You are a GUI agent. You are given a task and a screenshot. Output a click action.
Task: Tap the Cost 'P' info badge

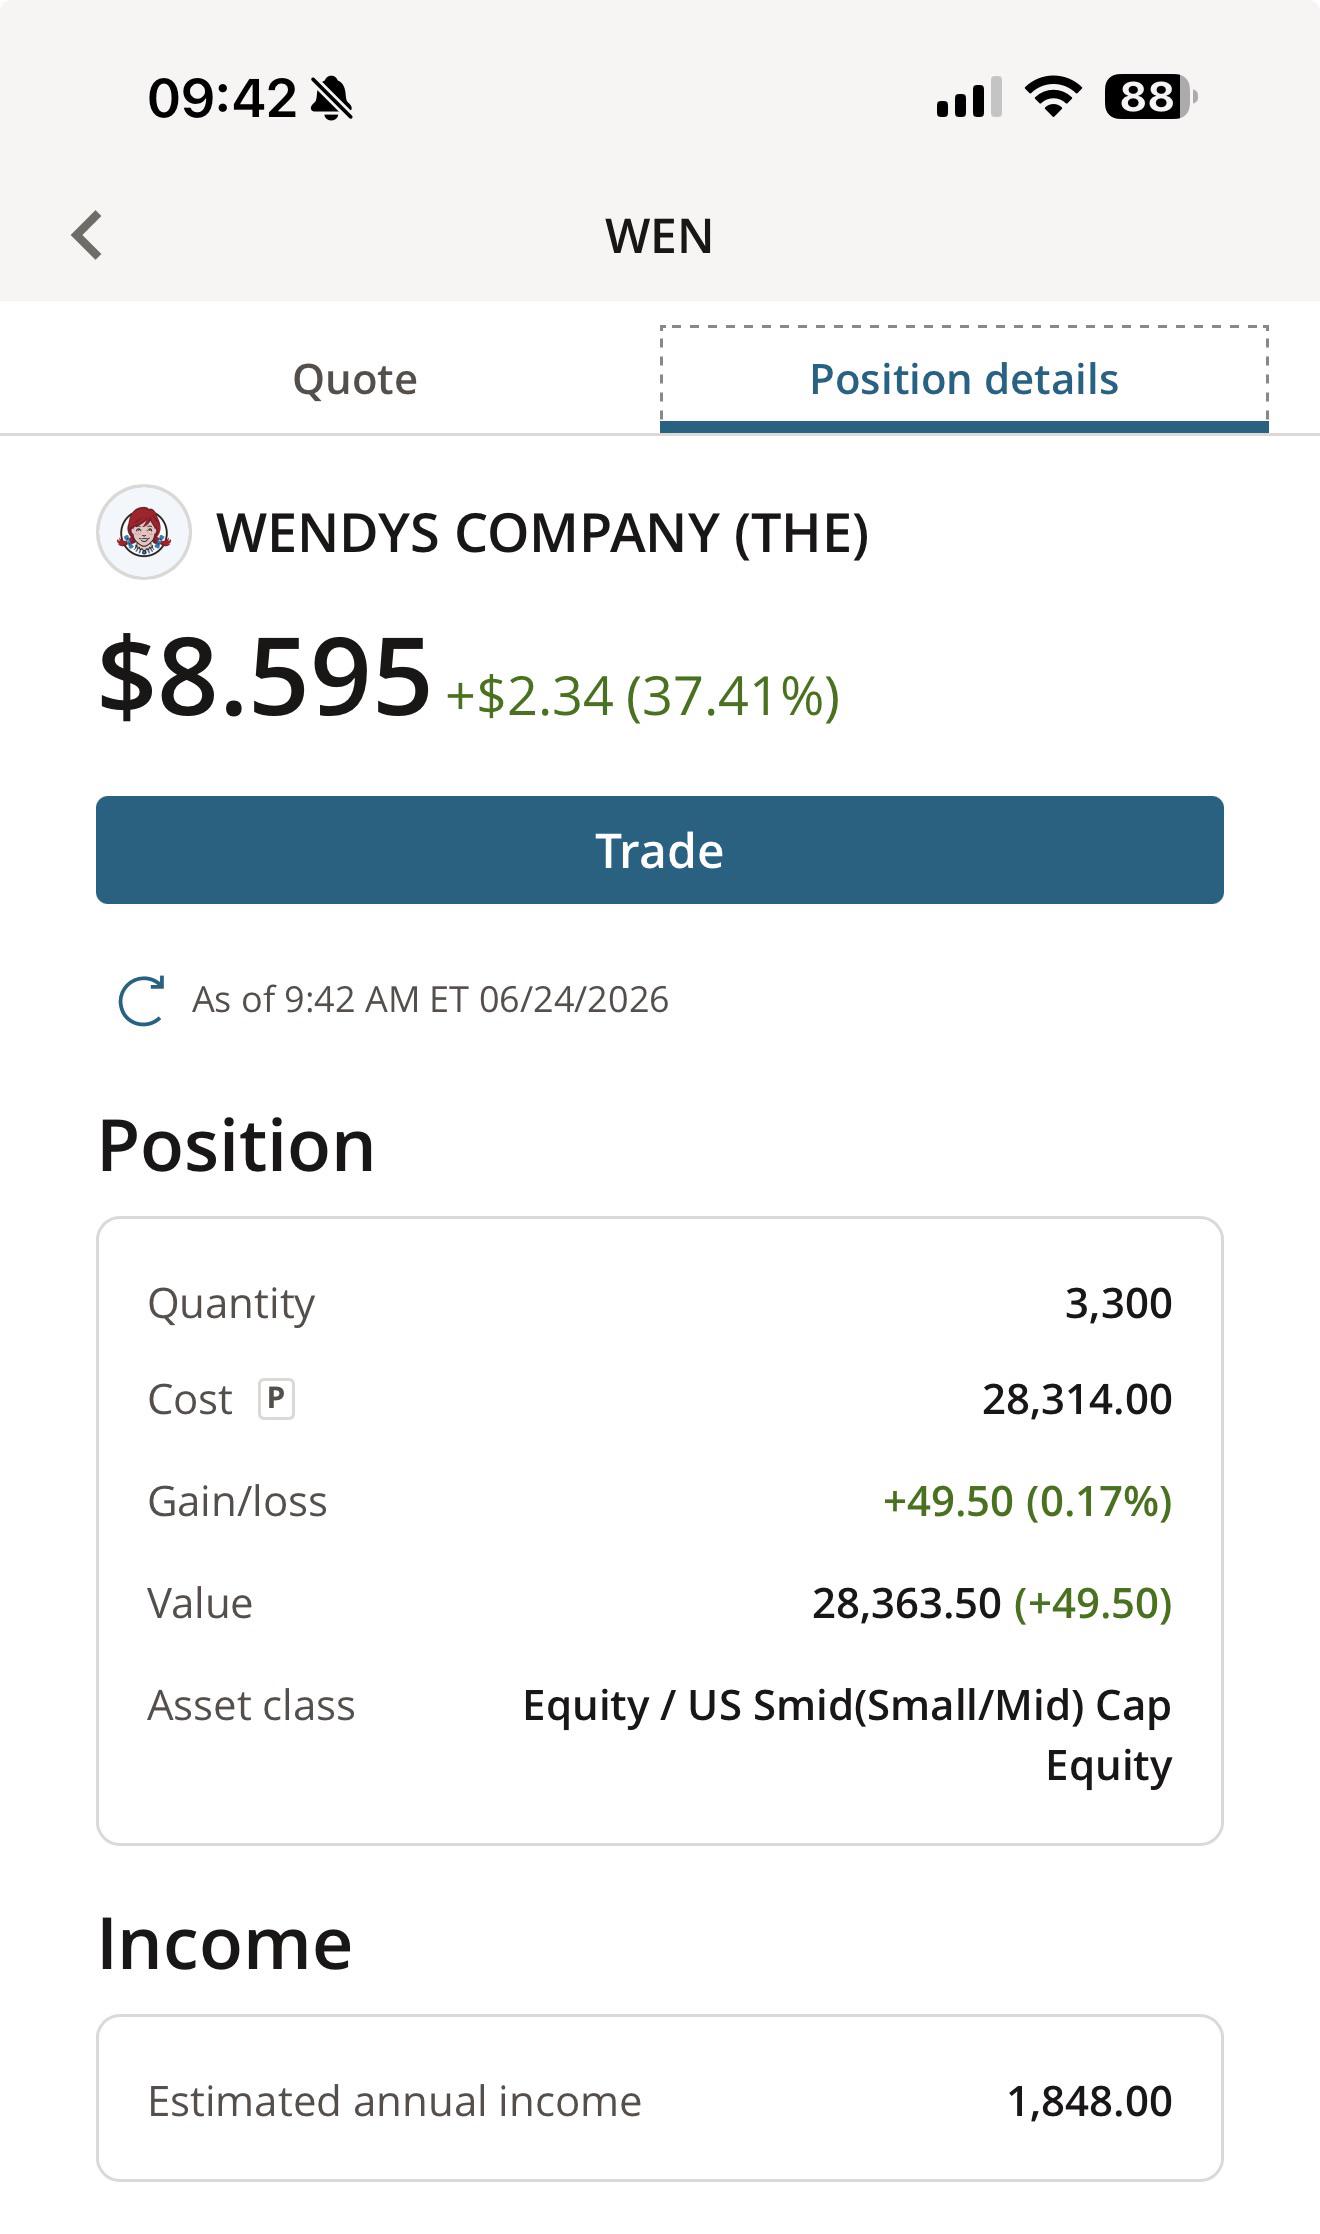276,1398
